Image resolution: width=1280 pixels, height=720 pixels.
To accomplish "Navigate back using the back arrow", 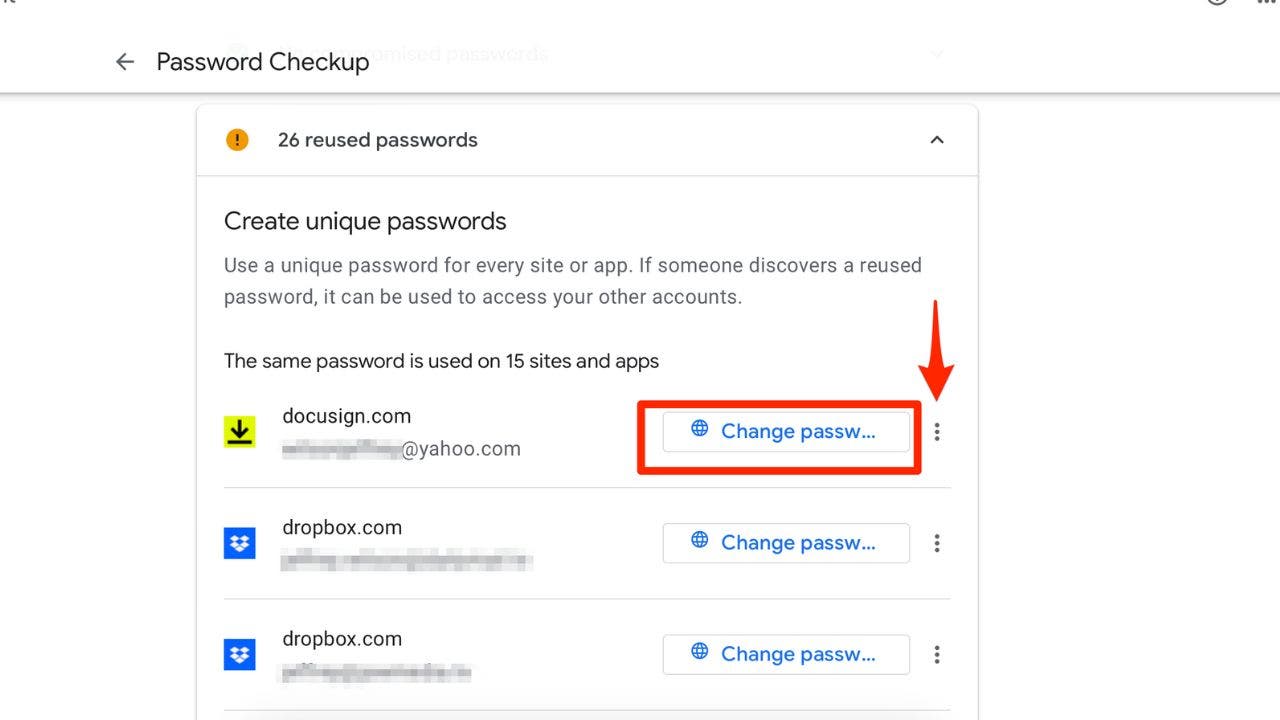I will [x=124, y=61].
